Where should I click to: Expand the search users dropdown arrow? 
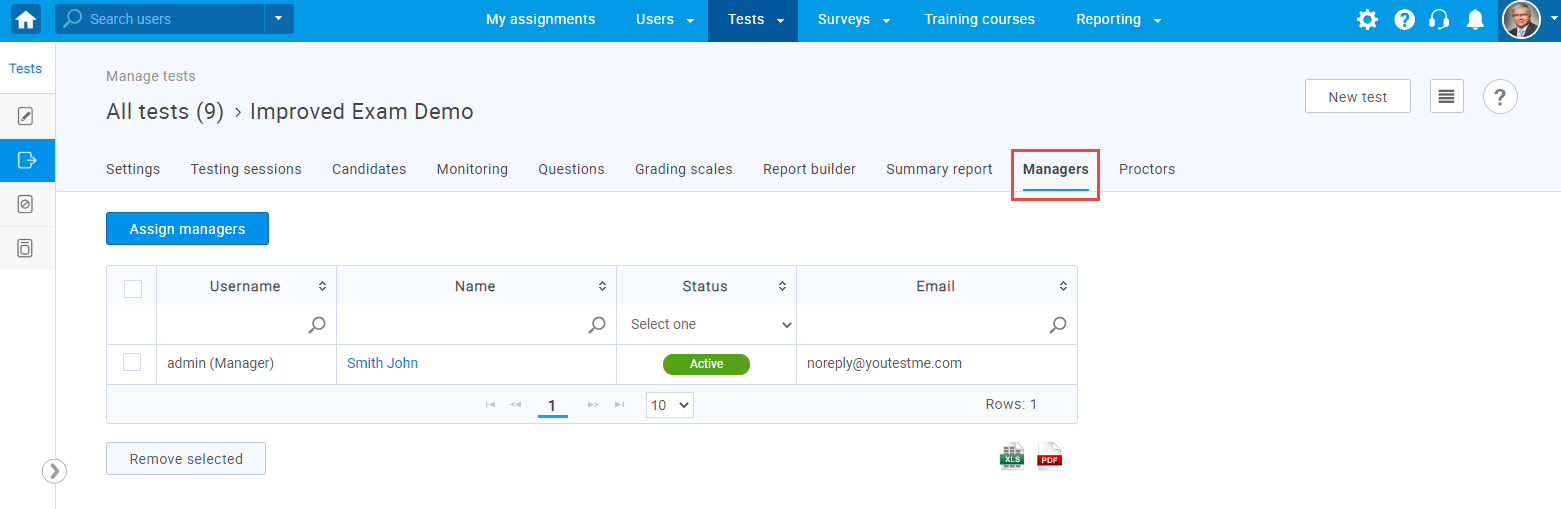tap(278, 19)
